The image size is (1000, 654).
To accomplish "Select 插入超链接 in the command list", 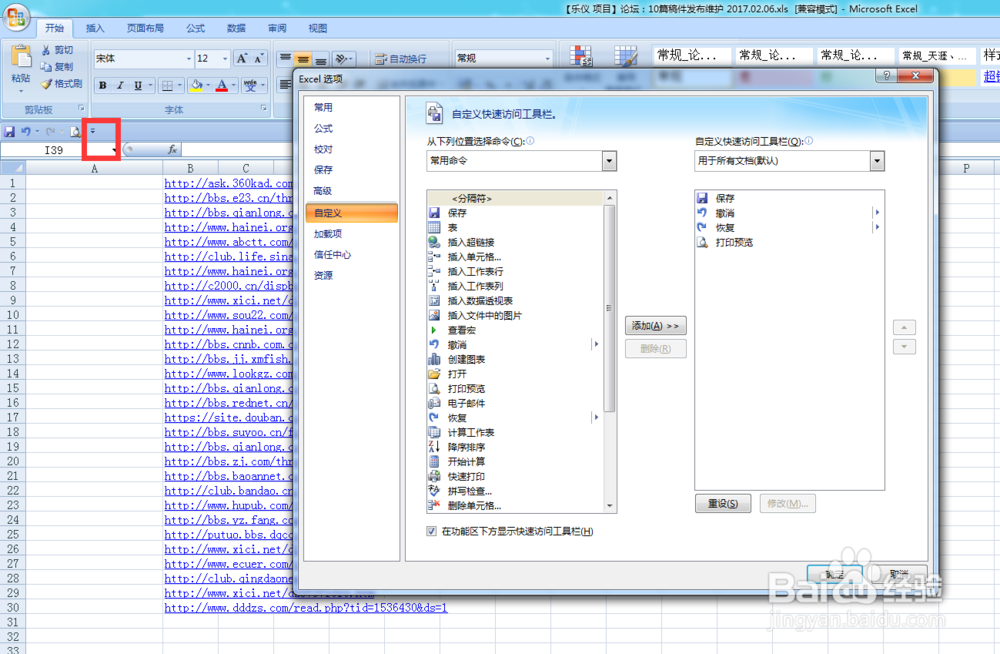I will 515,242.
